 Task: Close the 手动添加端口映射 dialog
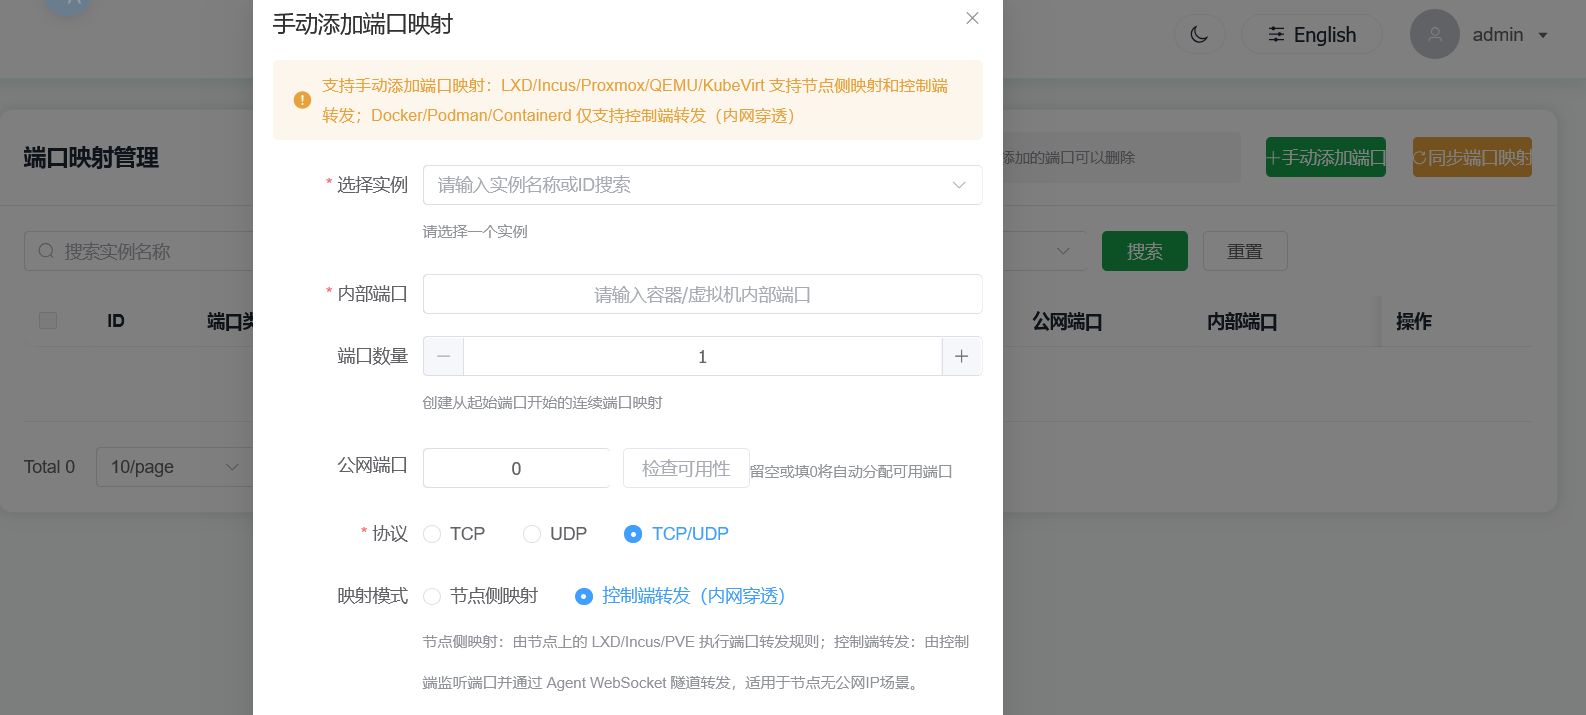click(x=972, y=18)
